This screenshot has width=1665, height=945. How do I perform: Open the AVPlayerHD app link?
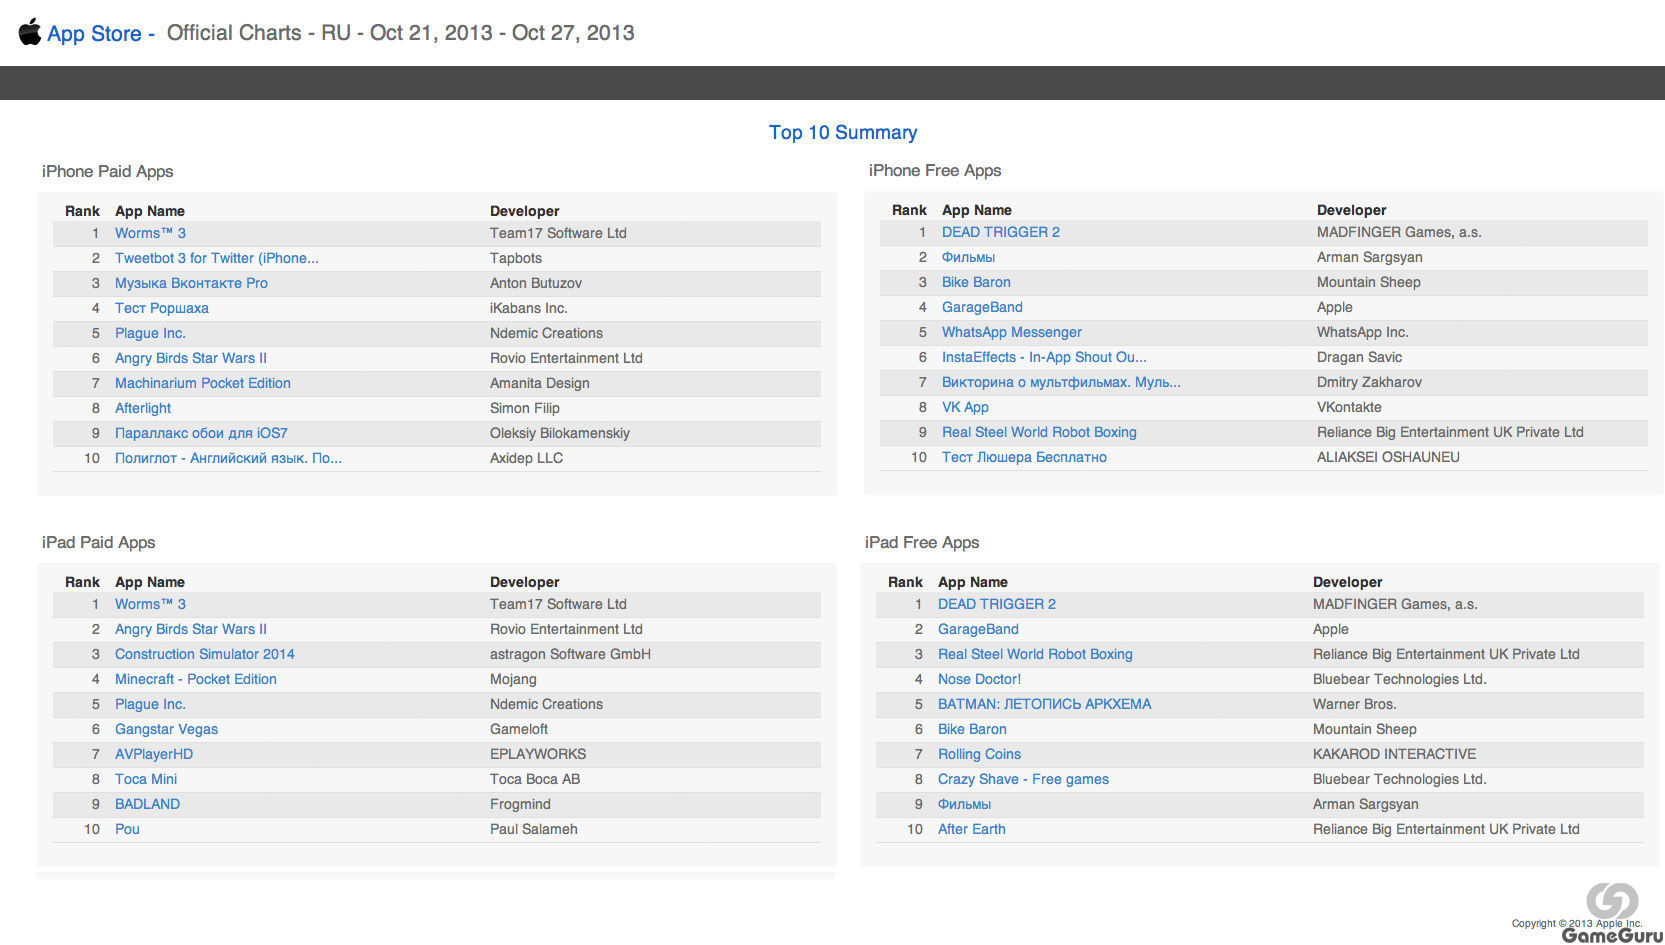click(154, 754)
